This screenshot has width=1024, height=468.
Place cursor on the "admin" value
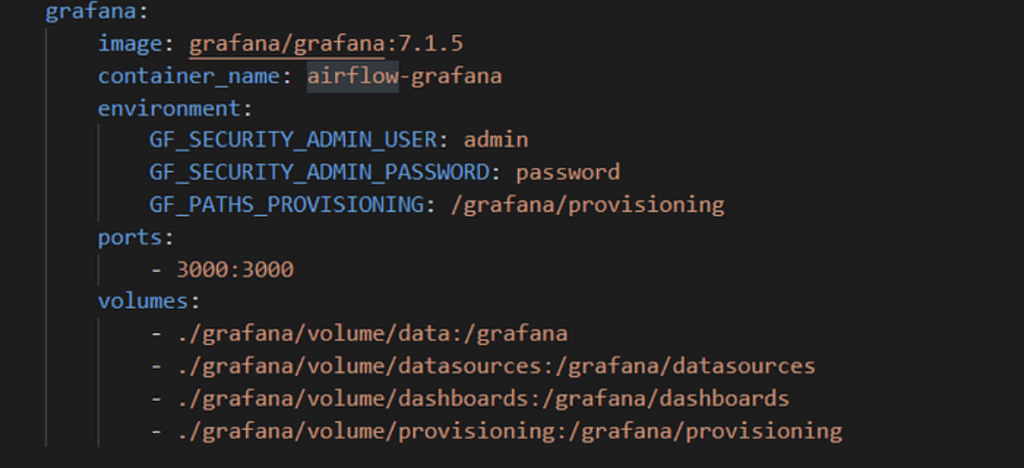(x=495, y=140)
